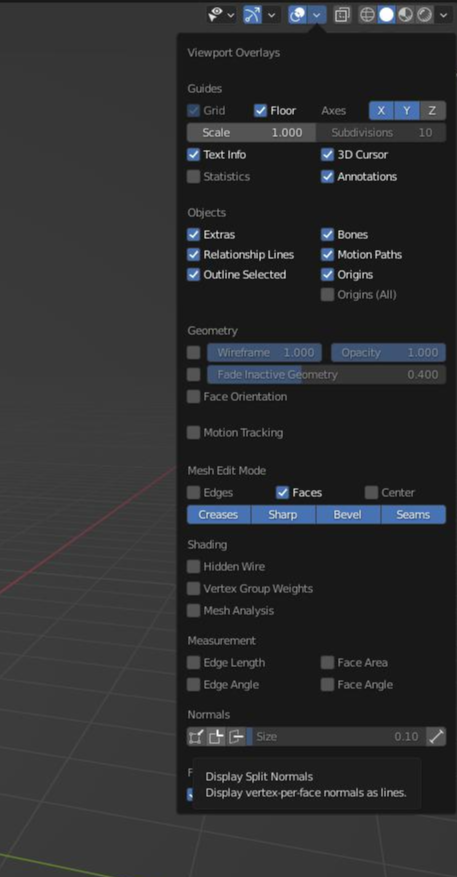
Task: Switch to Rendered viewport shading icon
Action: 425,15
